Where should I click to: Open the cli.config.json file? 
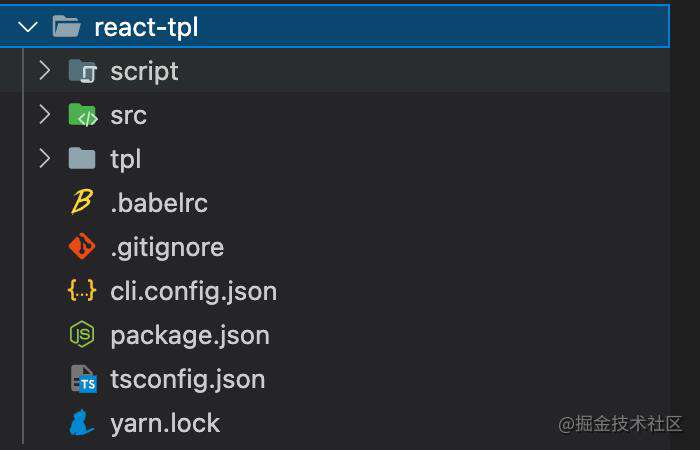pos(194,292)
